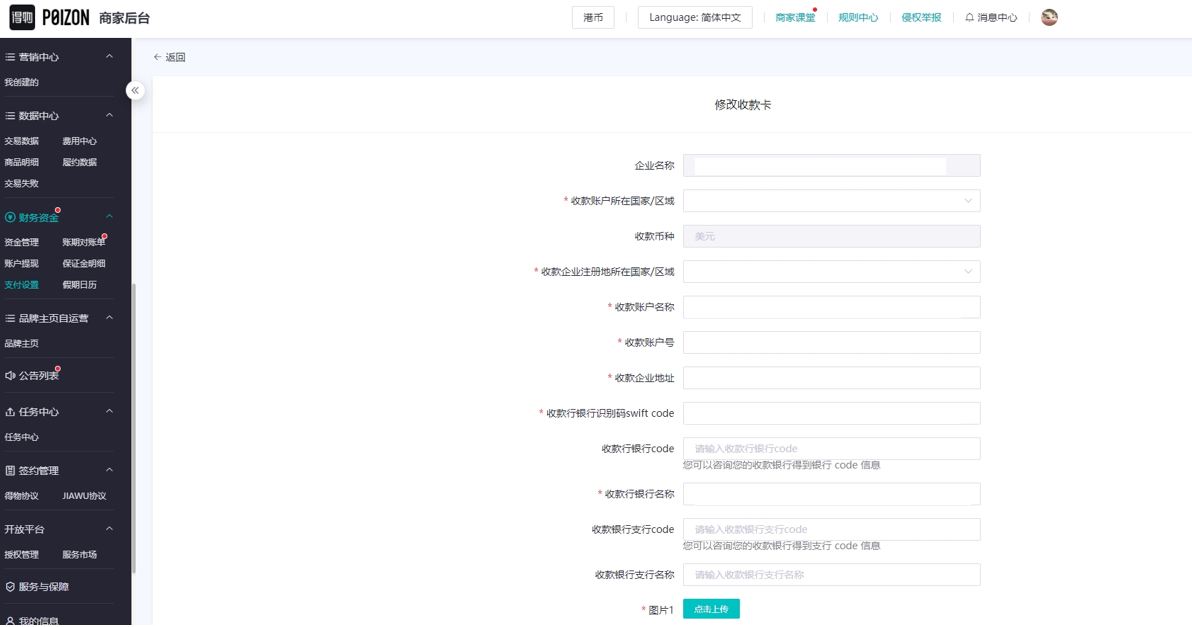Select 支付设置 in the sidebar
The height and width of the screenshot is (627, 1192).
21,284
